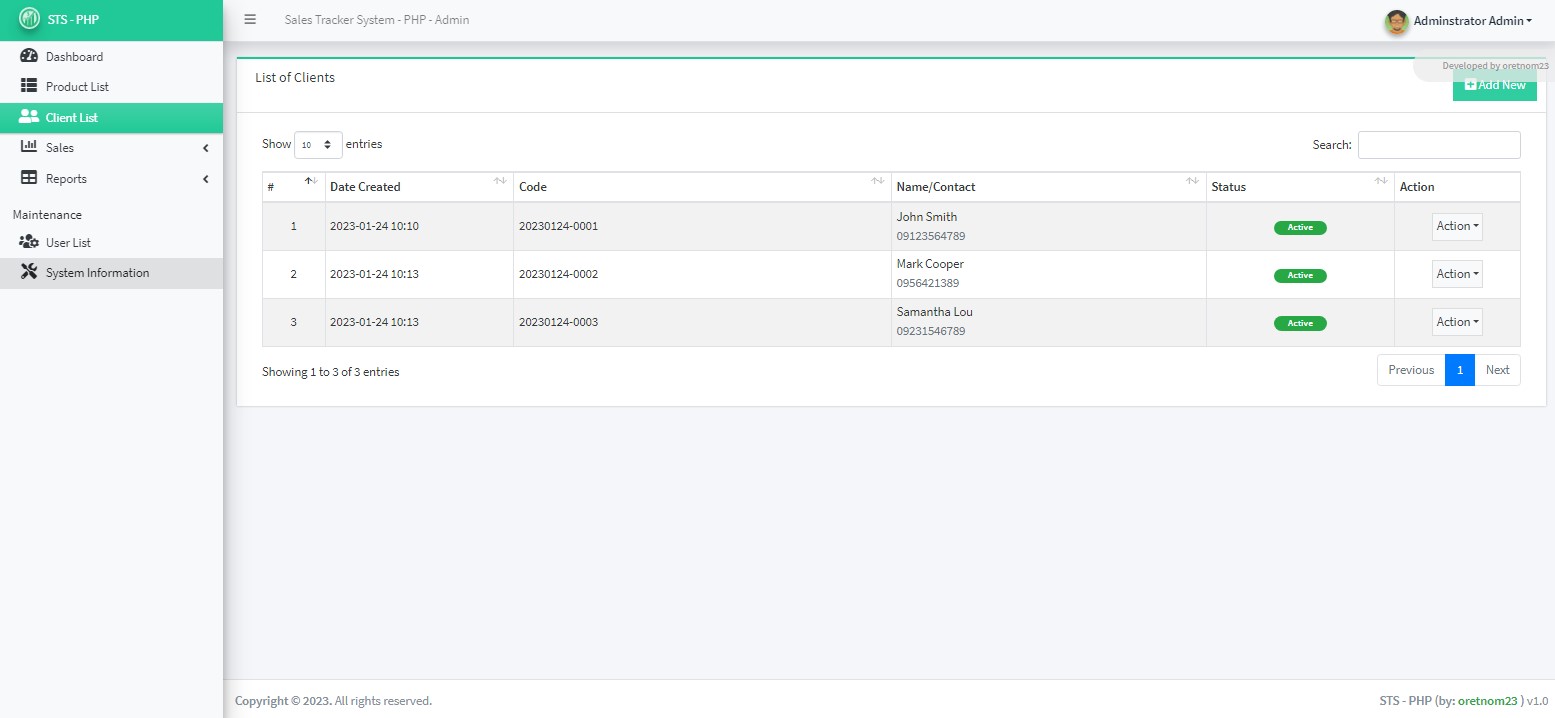The height and width of the screenshot is (718, 1555).
Task: Click the Add New client button
Action: click(1495, 85)
